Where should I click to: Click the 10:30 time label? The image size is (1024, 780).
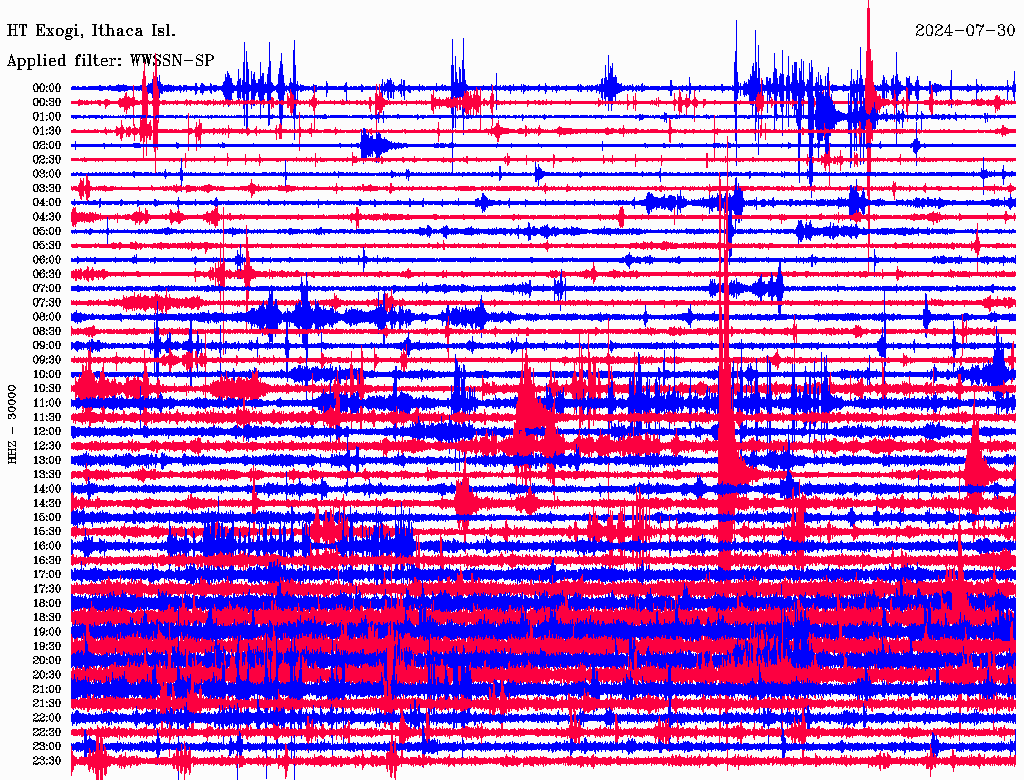click(x=47, y=389)
